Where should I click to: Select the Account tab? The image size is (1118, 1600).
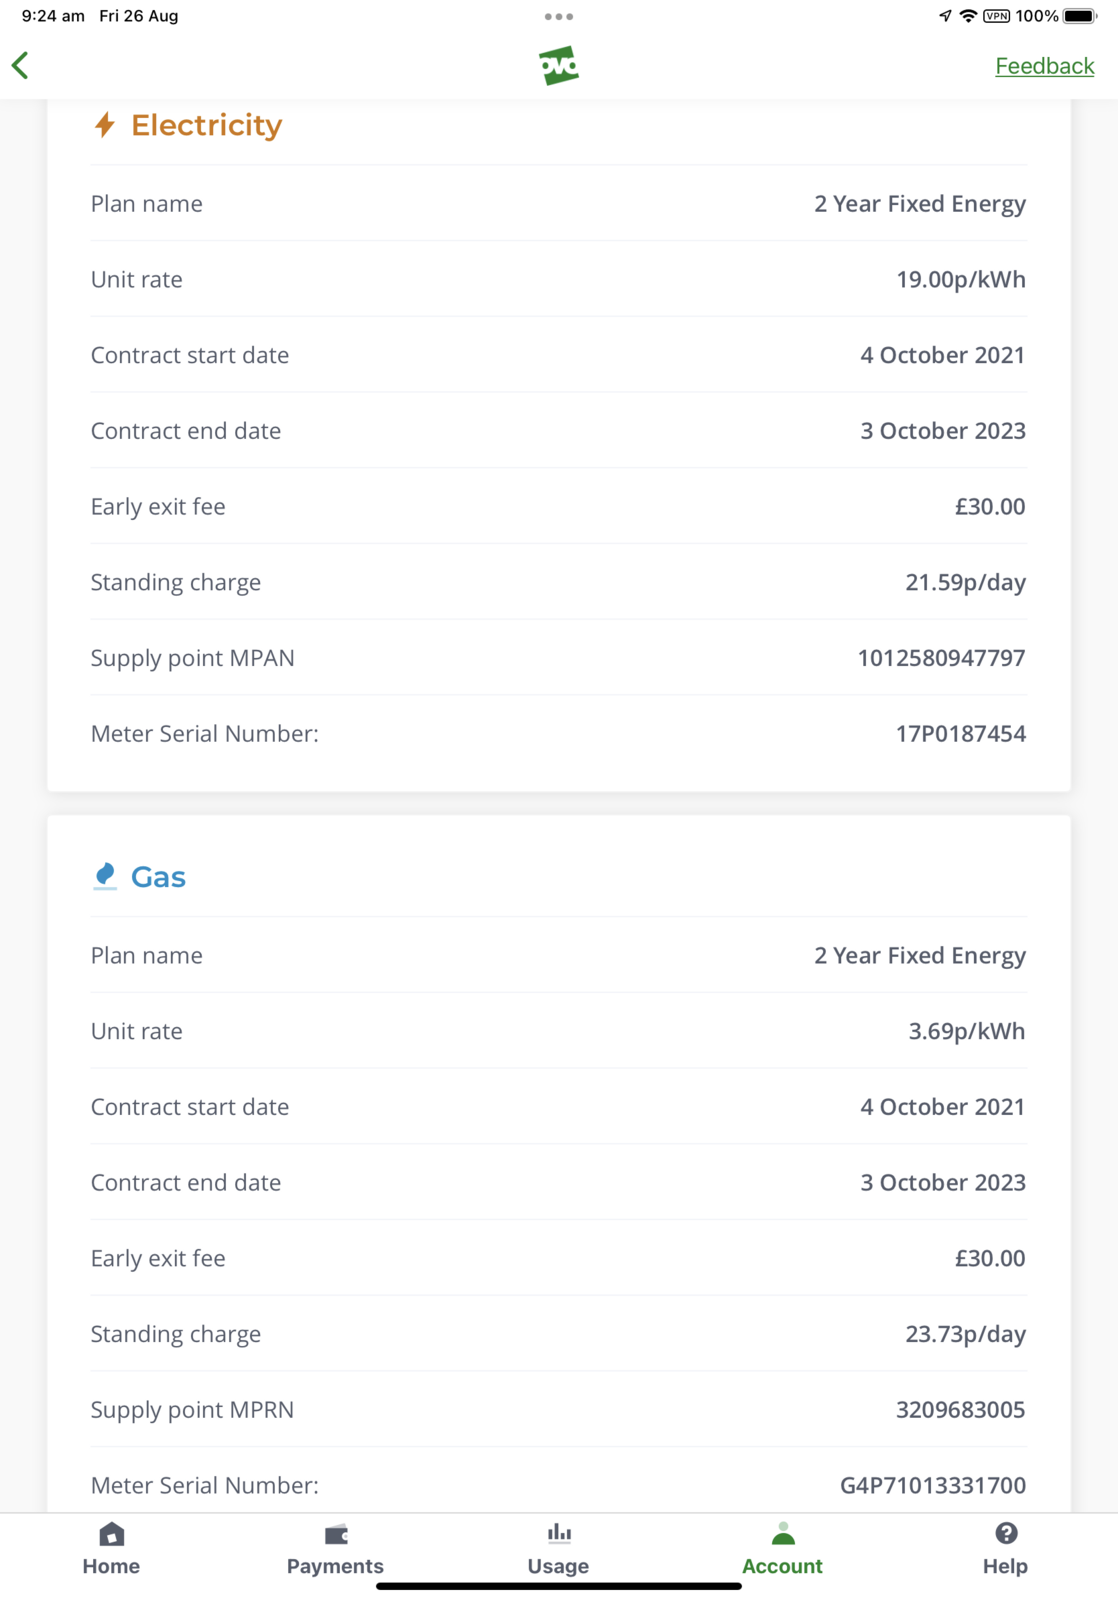(782, 1549)
